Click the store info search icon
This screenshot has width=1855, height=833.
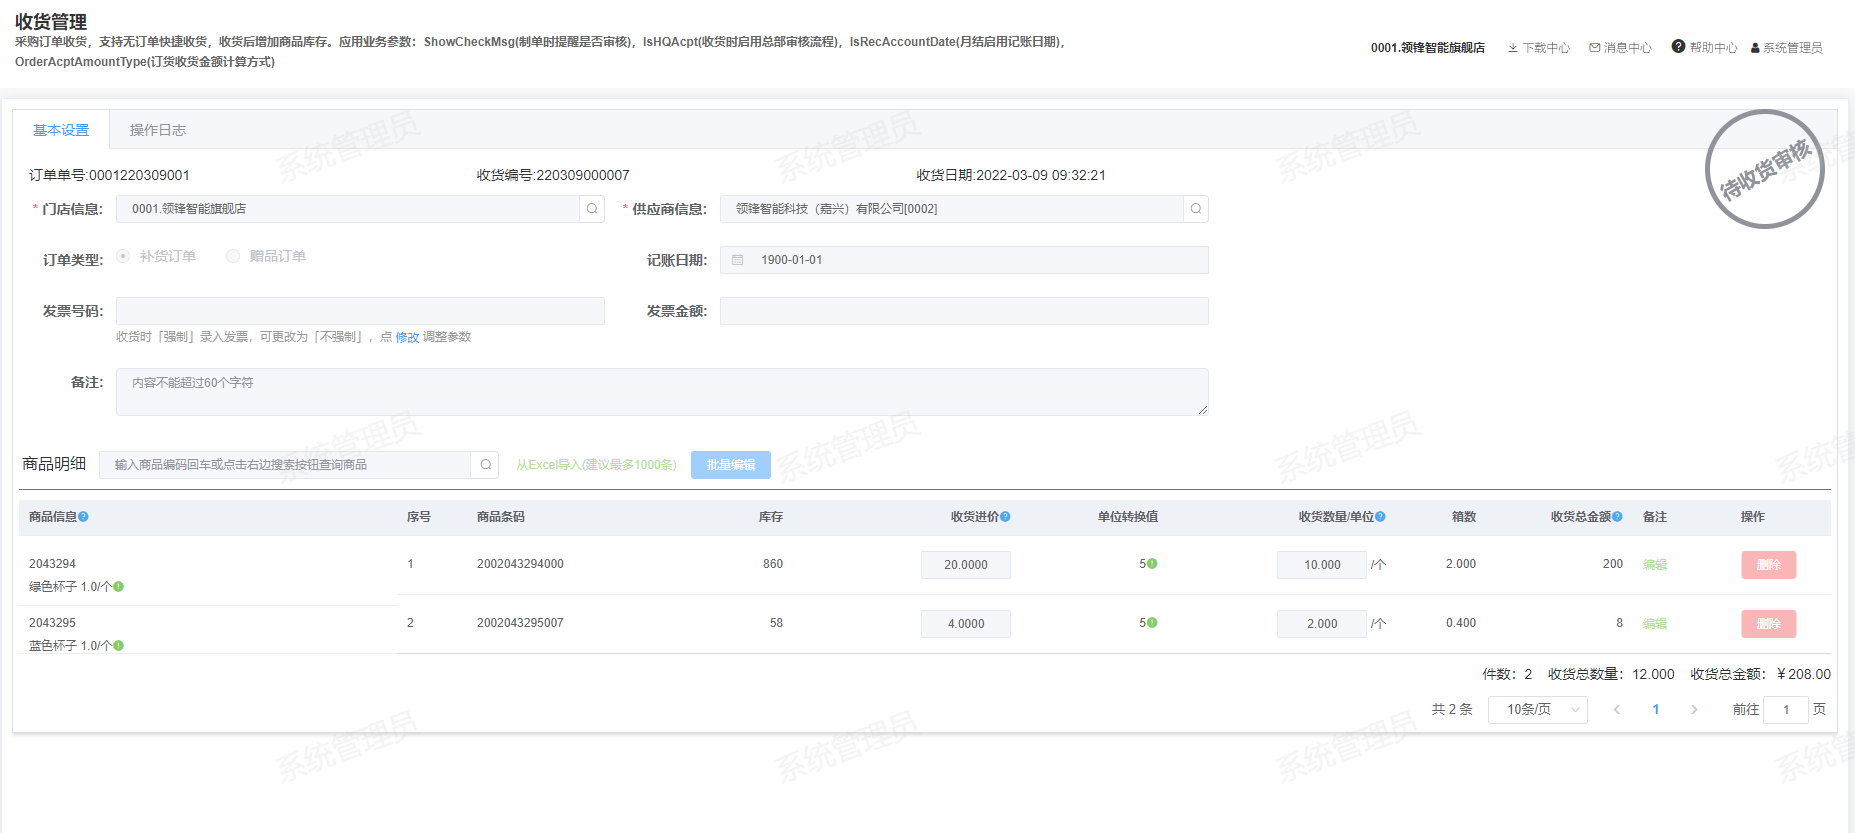tap(592, 209)
